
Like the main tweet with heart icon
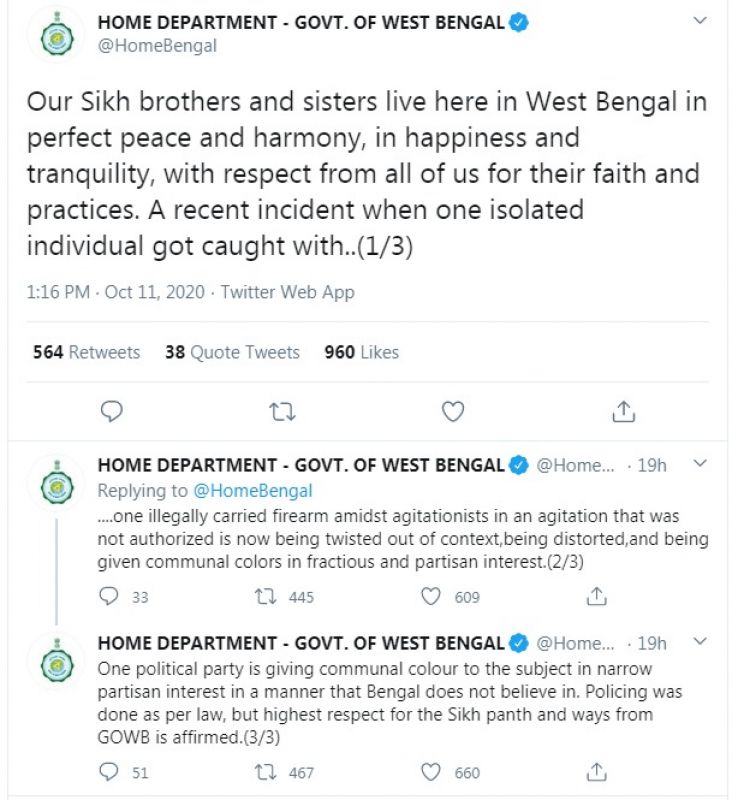coord(453,411)
